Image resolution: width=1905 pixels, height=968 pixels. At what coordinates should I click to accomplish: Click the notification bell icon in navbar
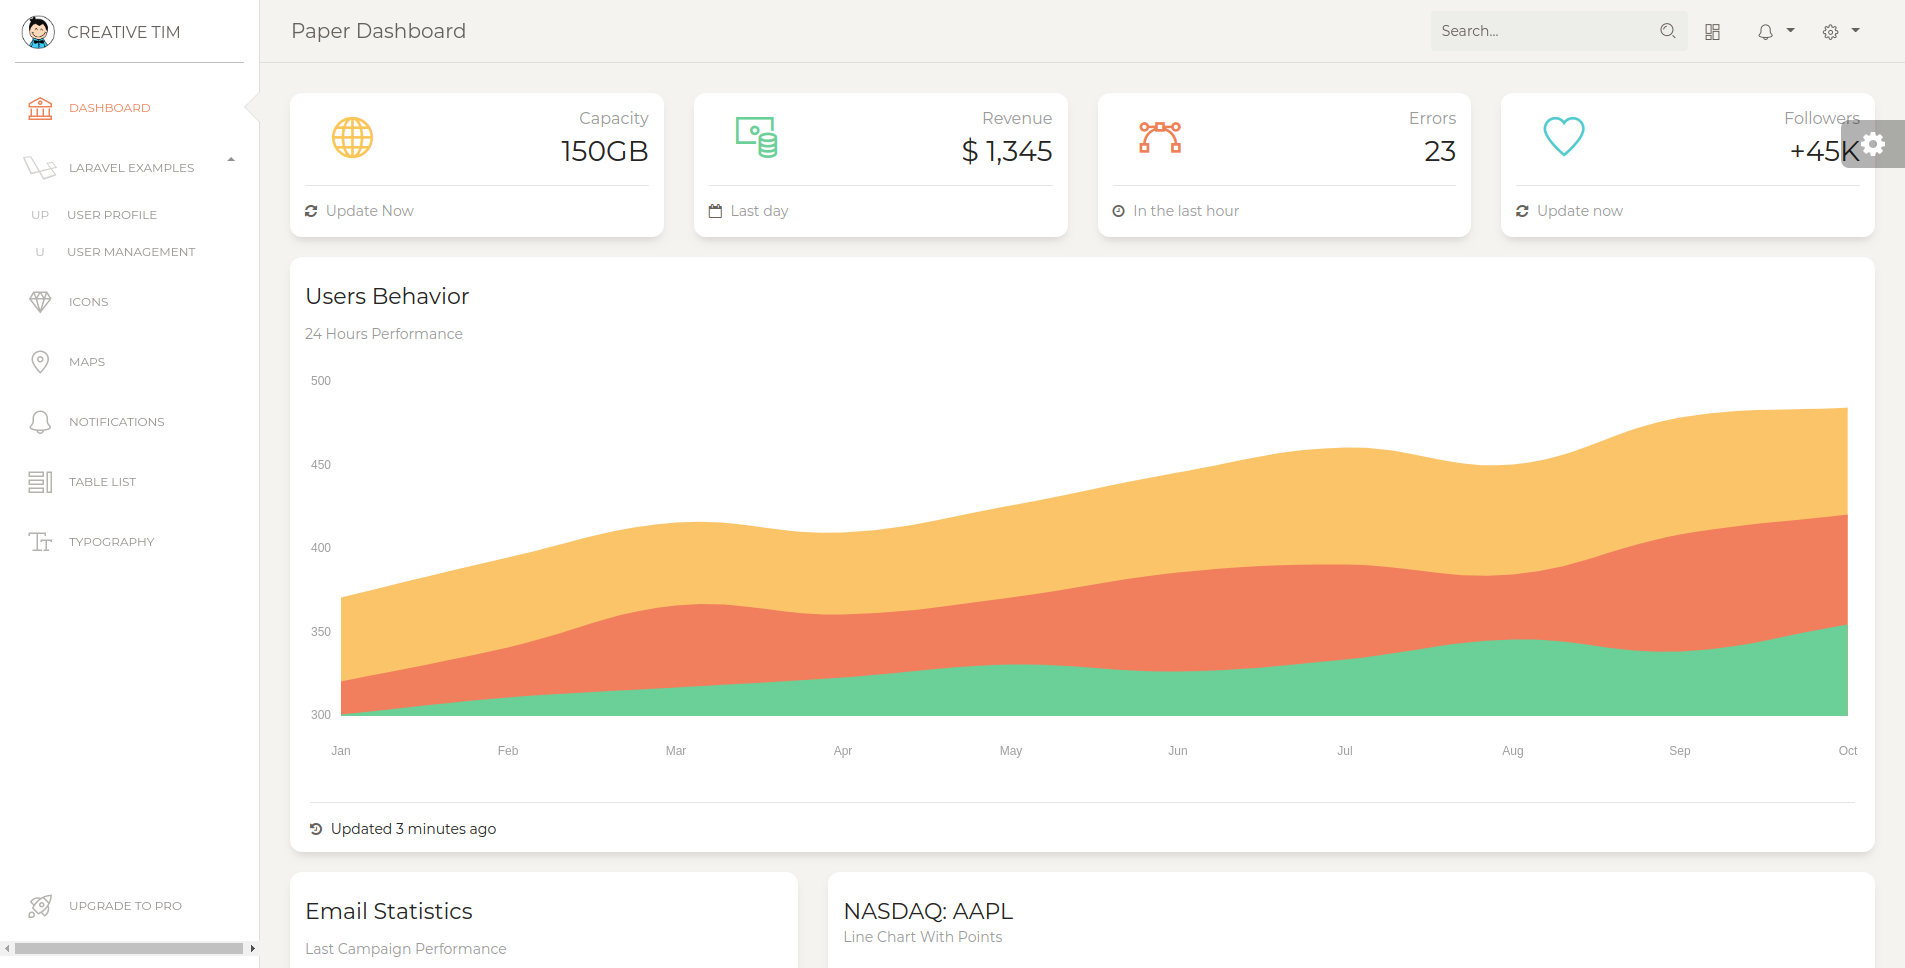pos(1765,32)
